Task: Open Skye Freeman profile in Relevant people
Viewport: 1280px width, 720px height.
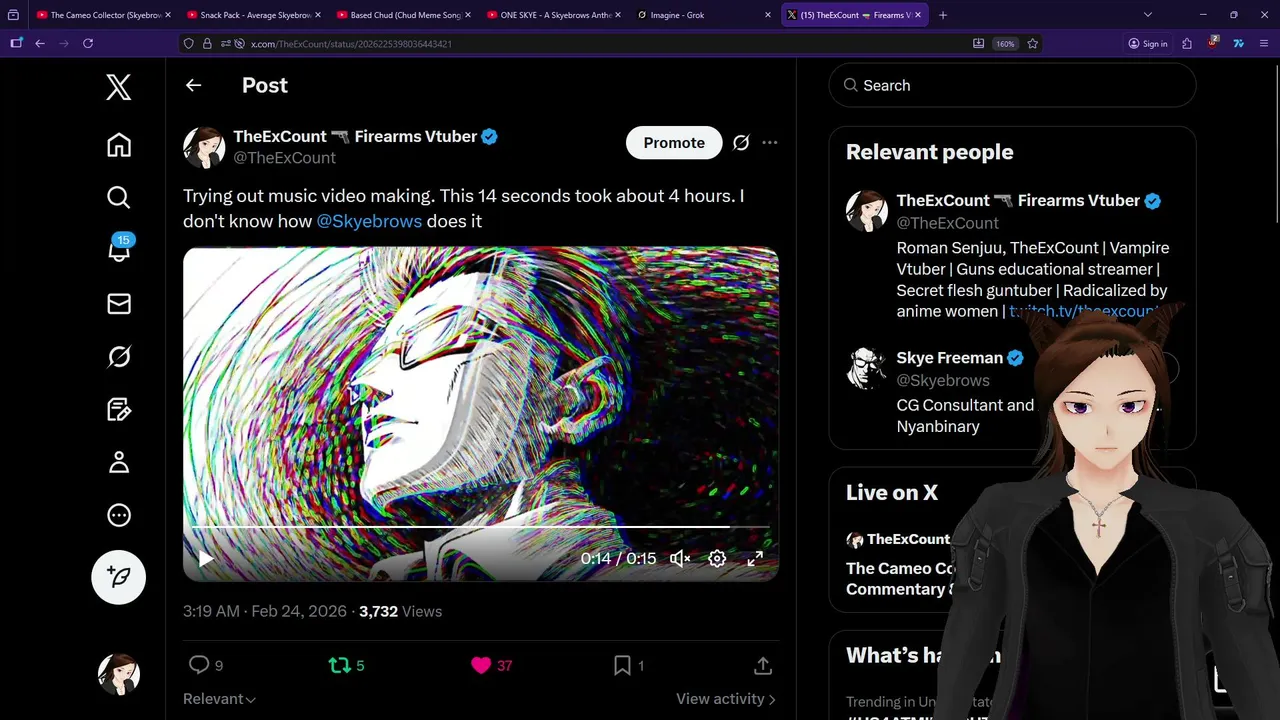Action: [949, 358]
